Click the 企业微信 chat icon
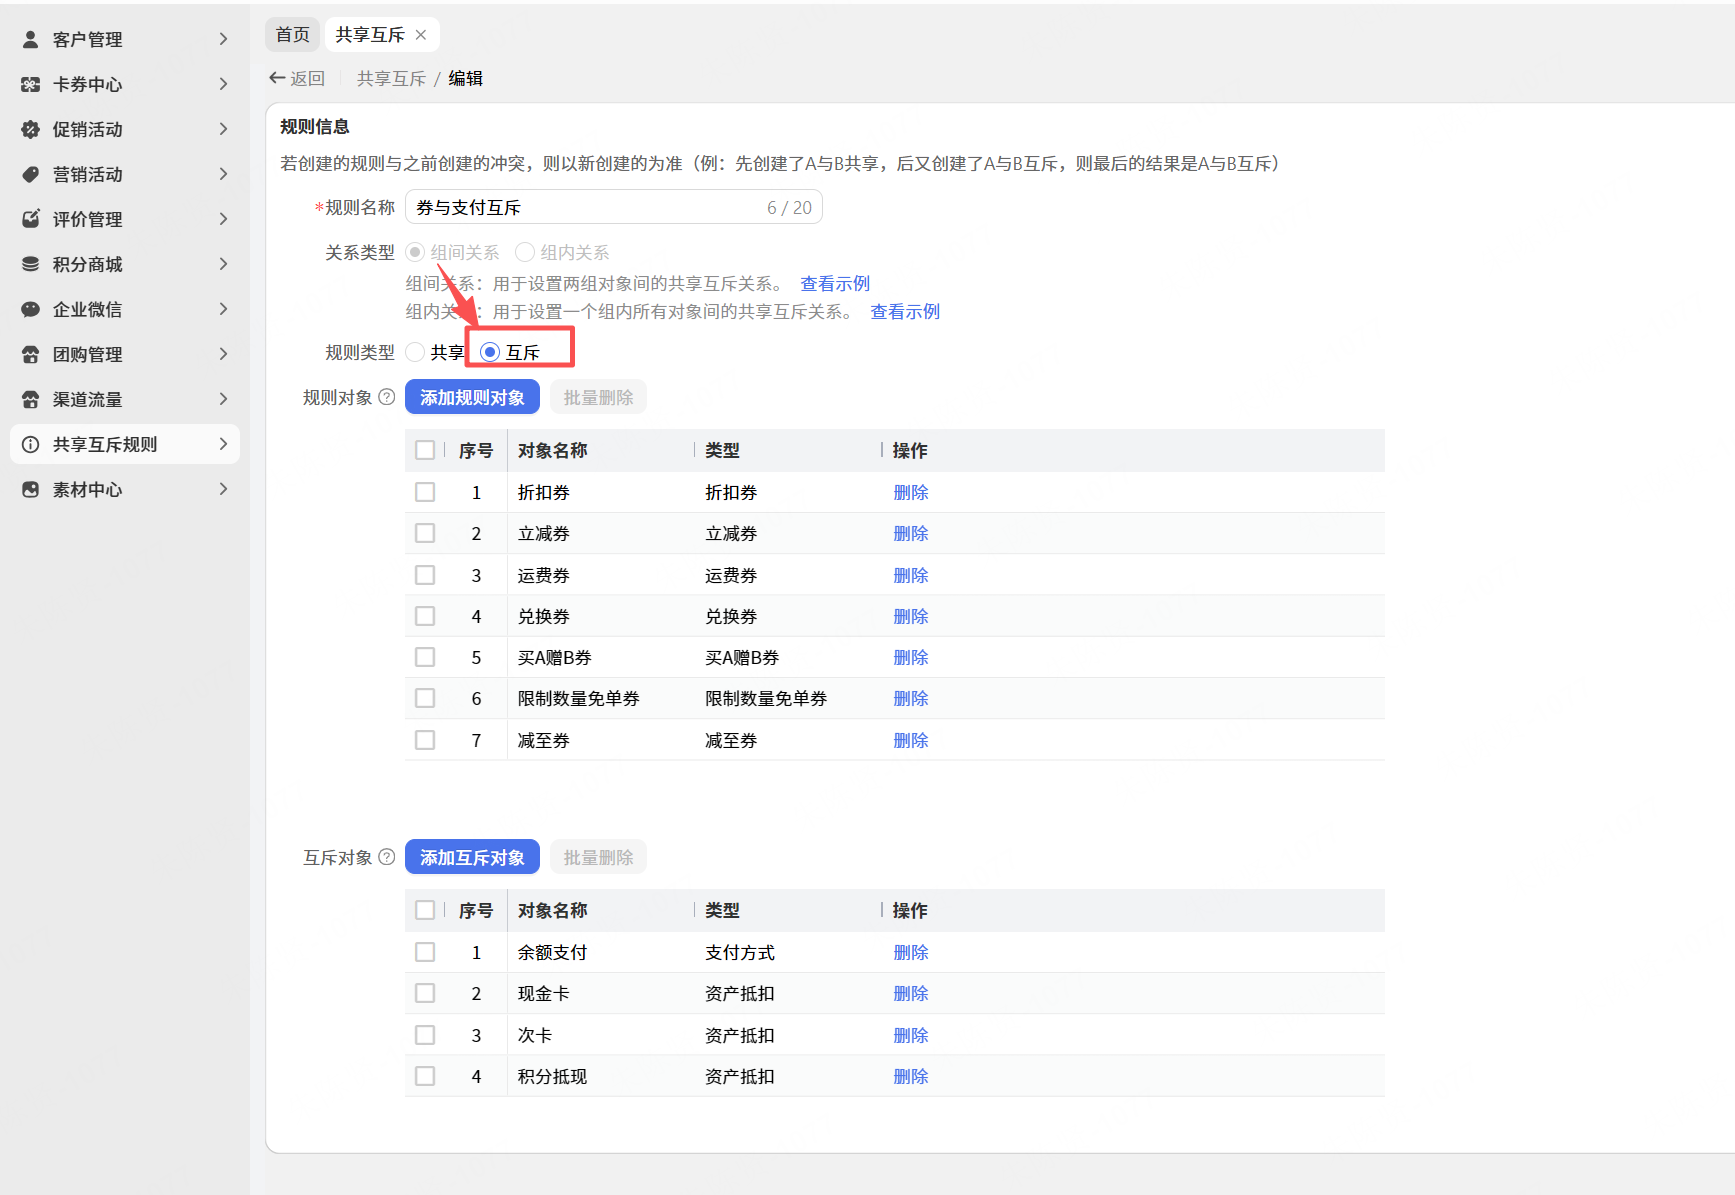Screen dimensions: 1735x1195 (31, 309)
